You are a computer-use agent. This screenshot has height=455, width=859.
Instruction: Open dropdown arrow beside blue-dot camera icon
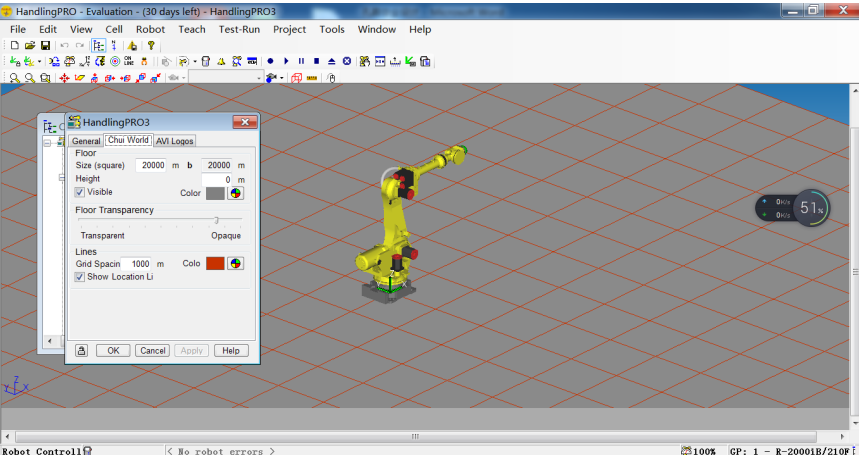(x=282, y=78)
